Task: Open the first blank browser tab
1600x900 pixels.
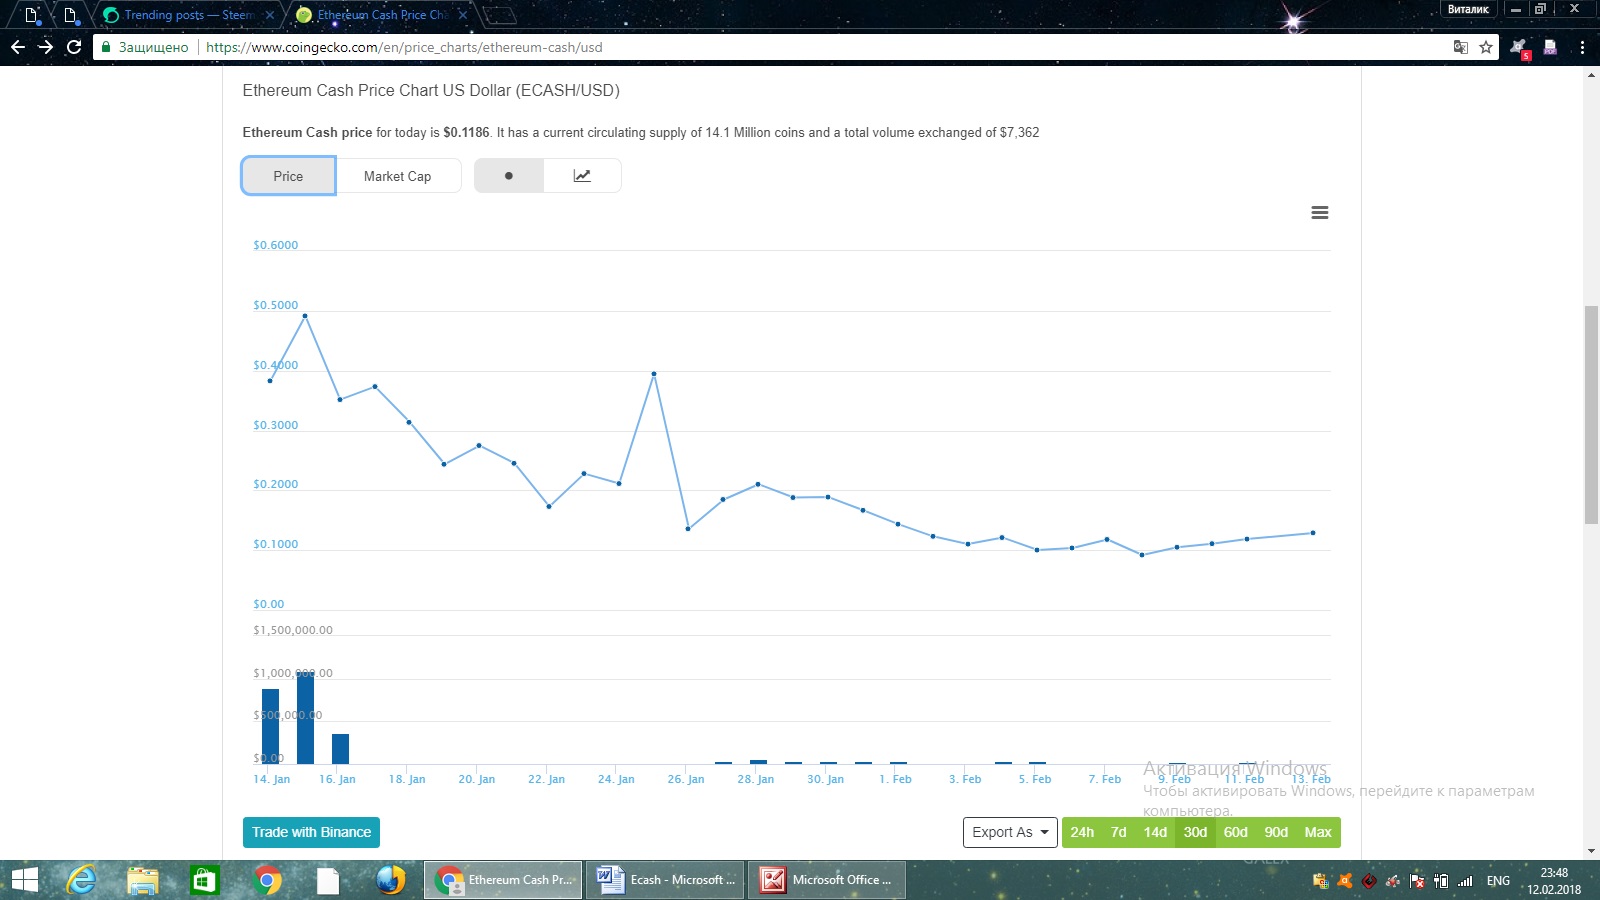Action: pyautogui.click(x=31, y=15)
